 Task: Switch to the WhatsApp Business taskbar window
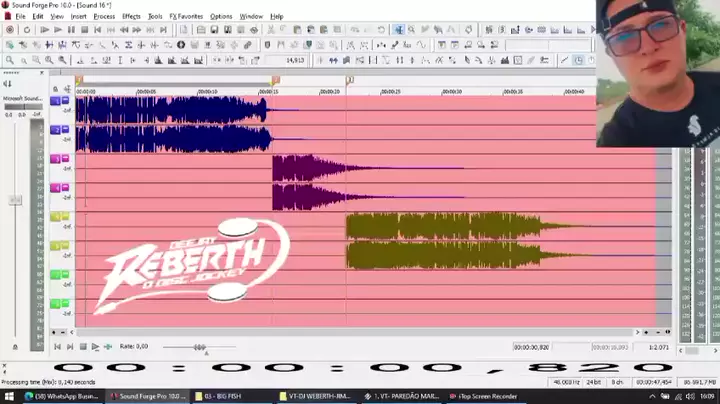pyautogui.click(x=62, y=396)
